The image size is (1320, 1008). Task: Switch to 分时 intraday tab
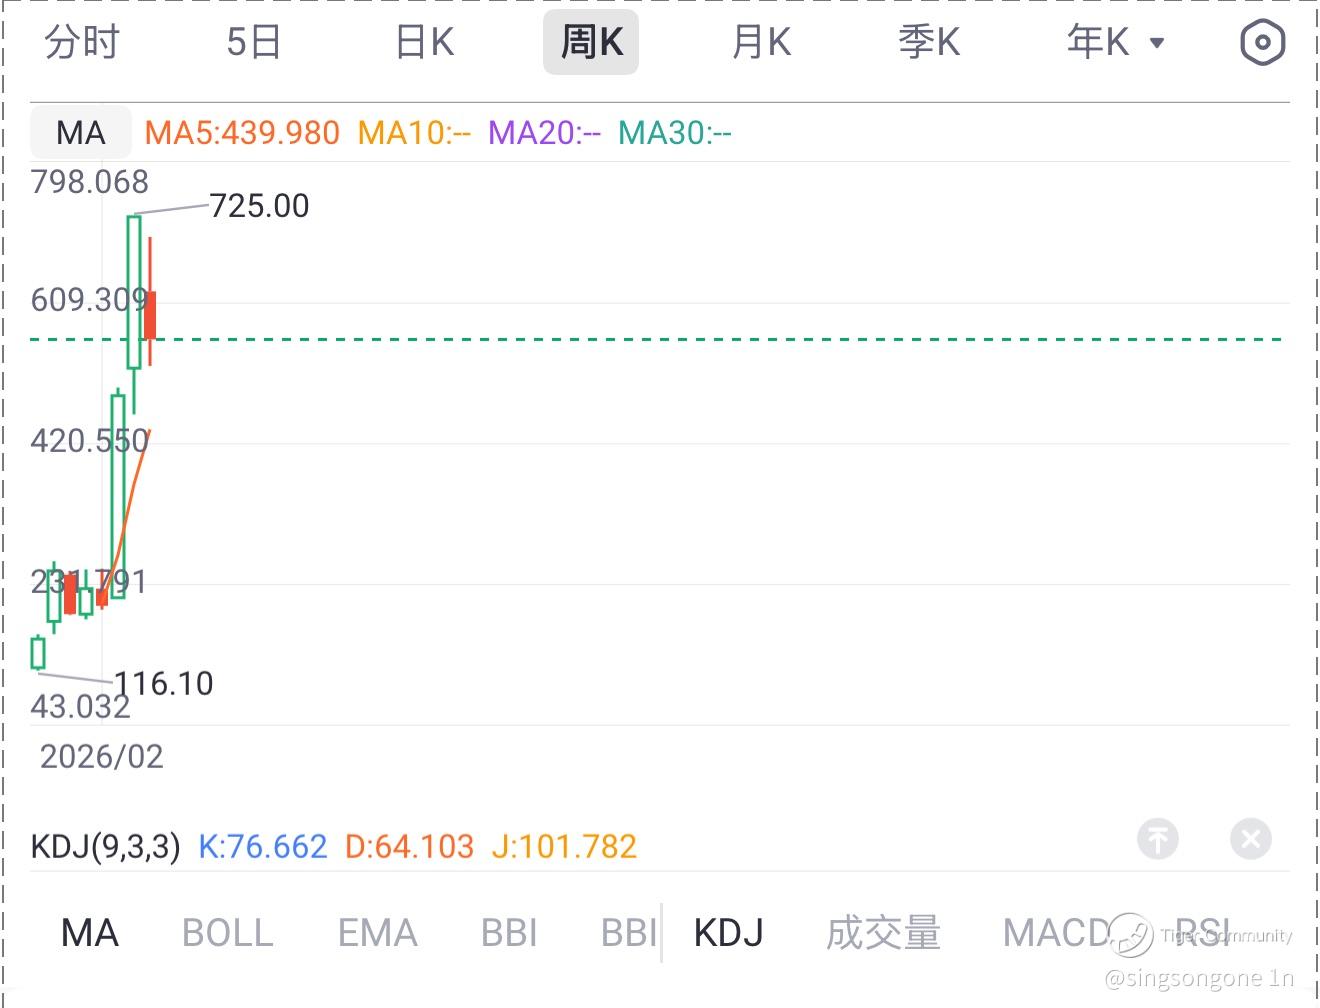(x=82, y=42)
